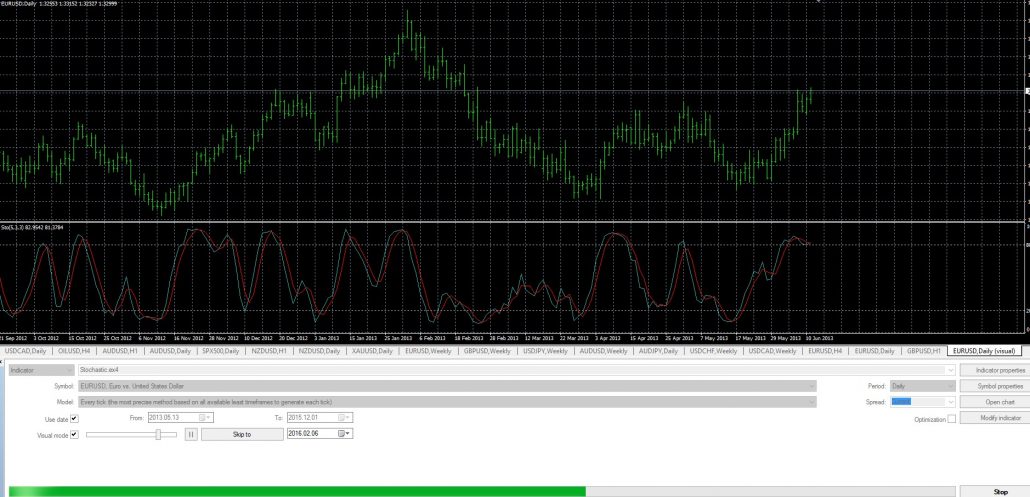Expand the Stochastic.ex4 indicator file dropdown
This screenshot has width=1030, height=497.
[950, 370]
